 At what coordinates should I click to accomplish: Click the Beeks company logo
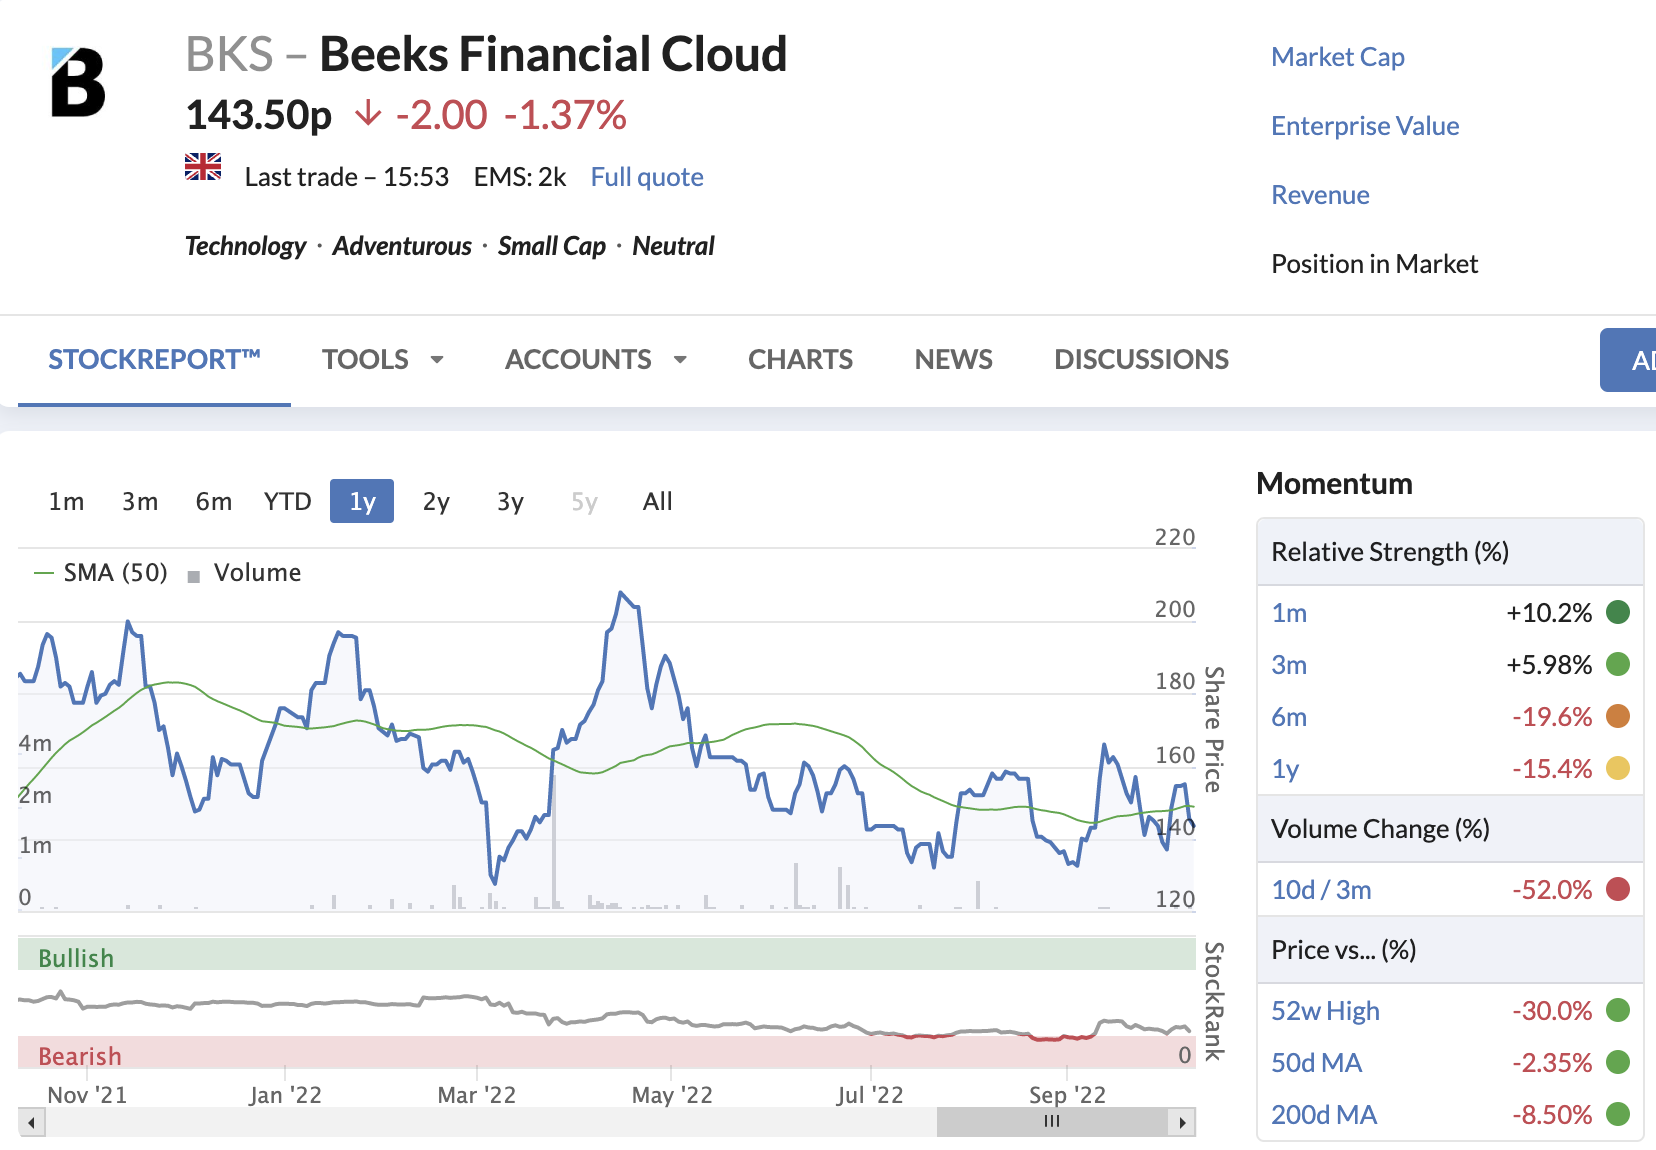coord(78,82)
